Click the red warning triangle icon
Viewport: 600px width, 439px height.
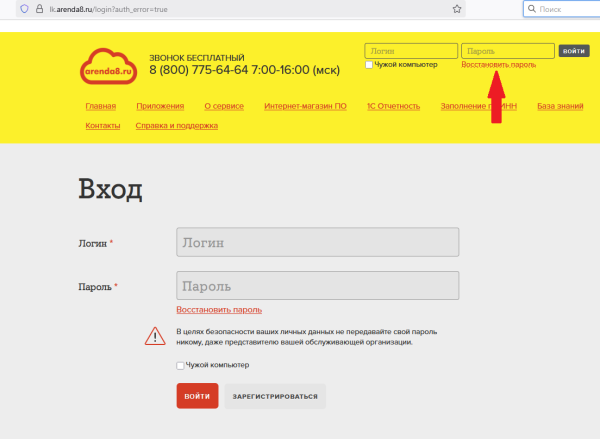[154, 336]
